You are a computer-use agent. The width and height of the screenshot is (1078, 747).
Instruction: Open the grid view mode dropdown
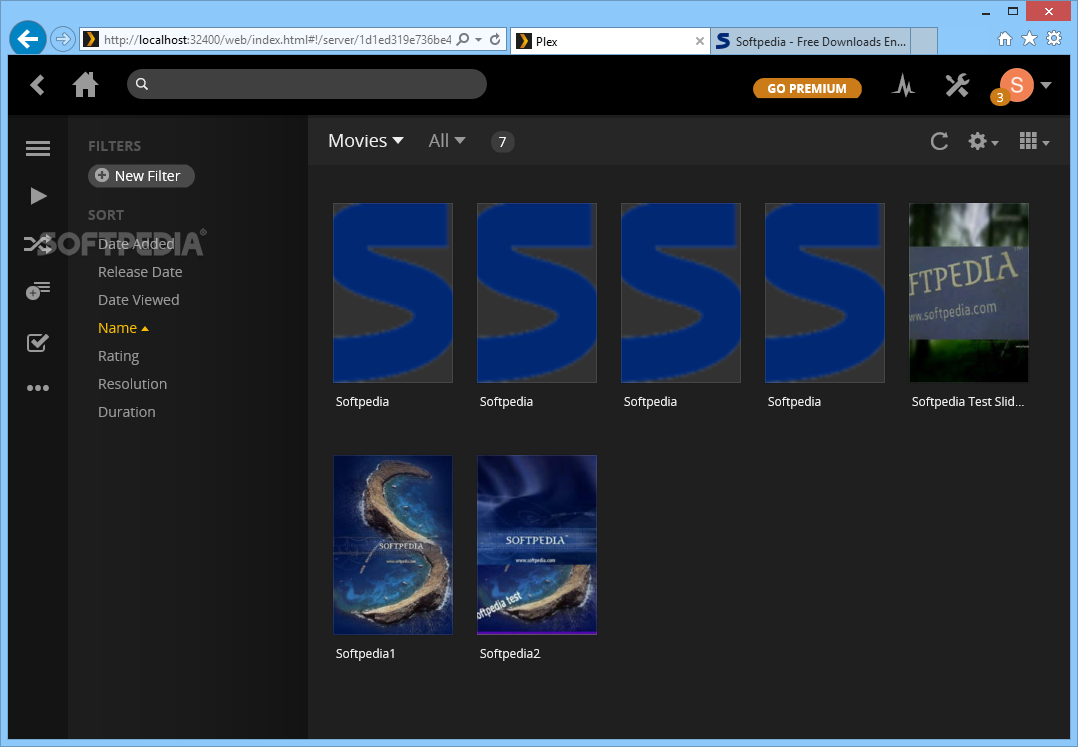pos(1034,141)
